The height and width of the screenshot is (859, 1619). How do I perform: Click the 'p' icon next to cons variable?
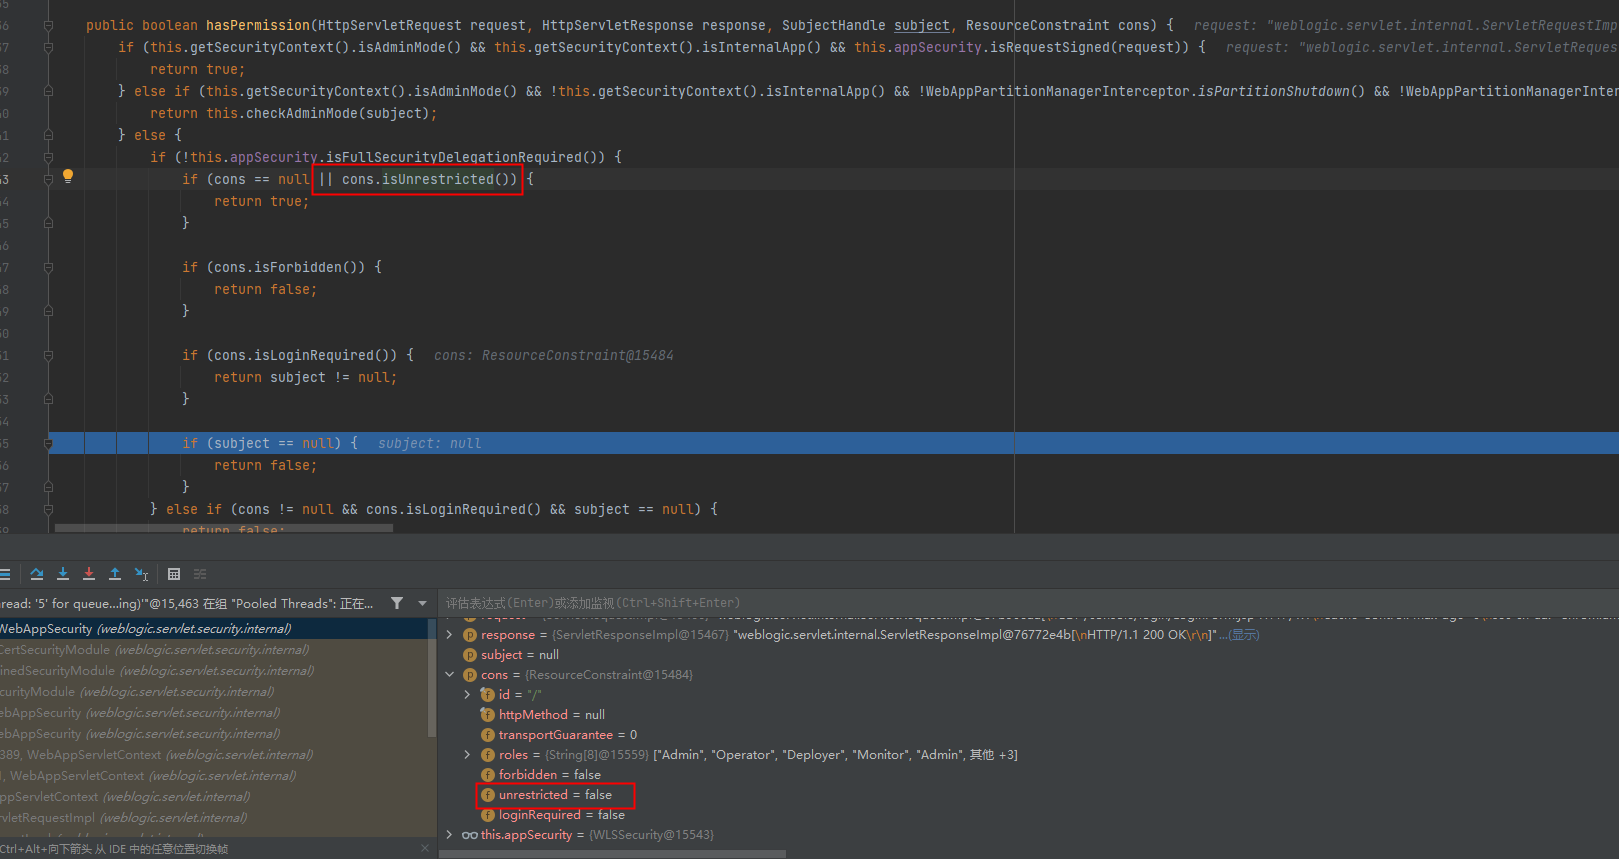click(x=470, y=675)
